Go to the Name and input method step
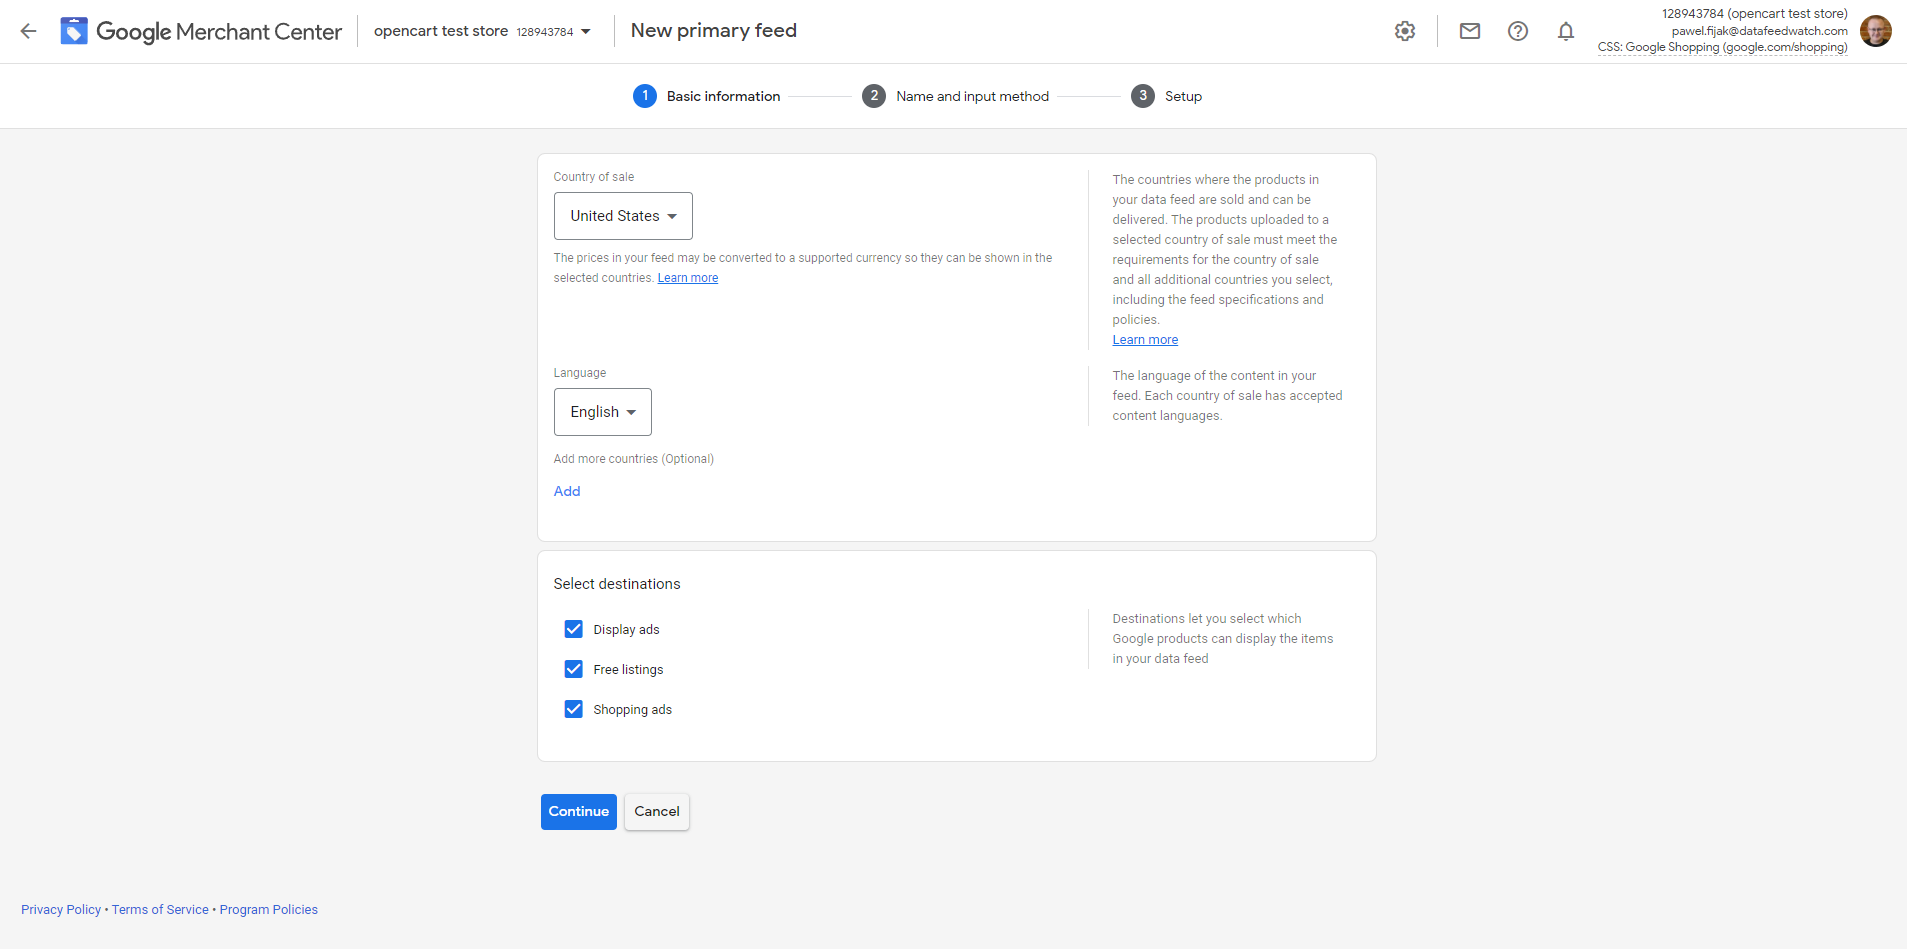Image resolution: width=1907 pixels, height=949 pixels. coord(873,96)
